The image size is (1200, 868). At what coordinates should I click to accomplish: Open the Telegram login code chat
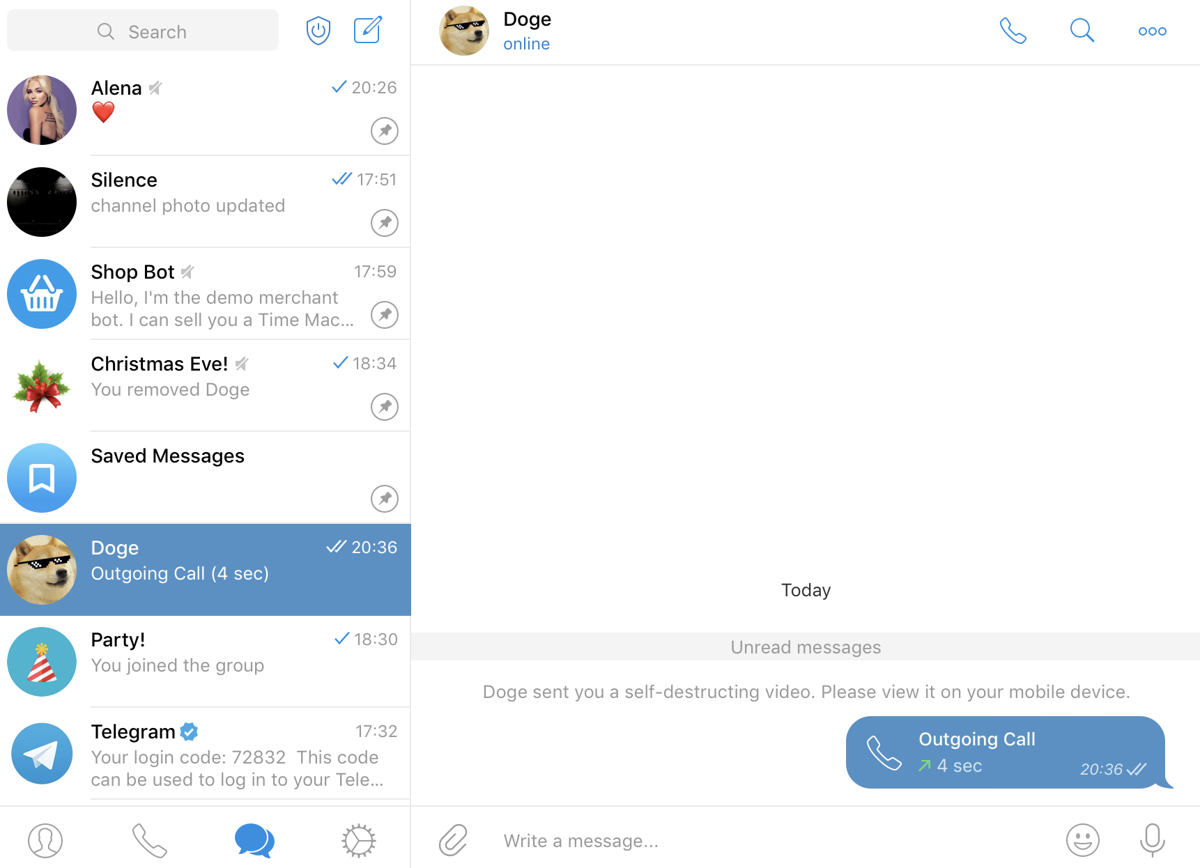coord(205,754)
